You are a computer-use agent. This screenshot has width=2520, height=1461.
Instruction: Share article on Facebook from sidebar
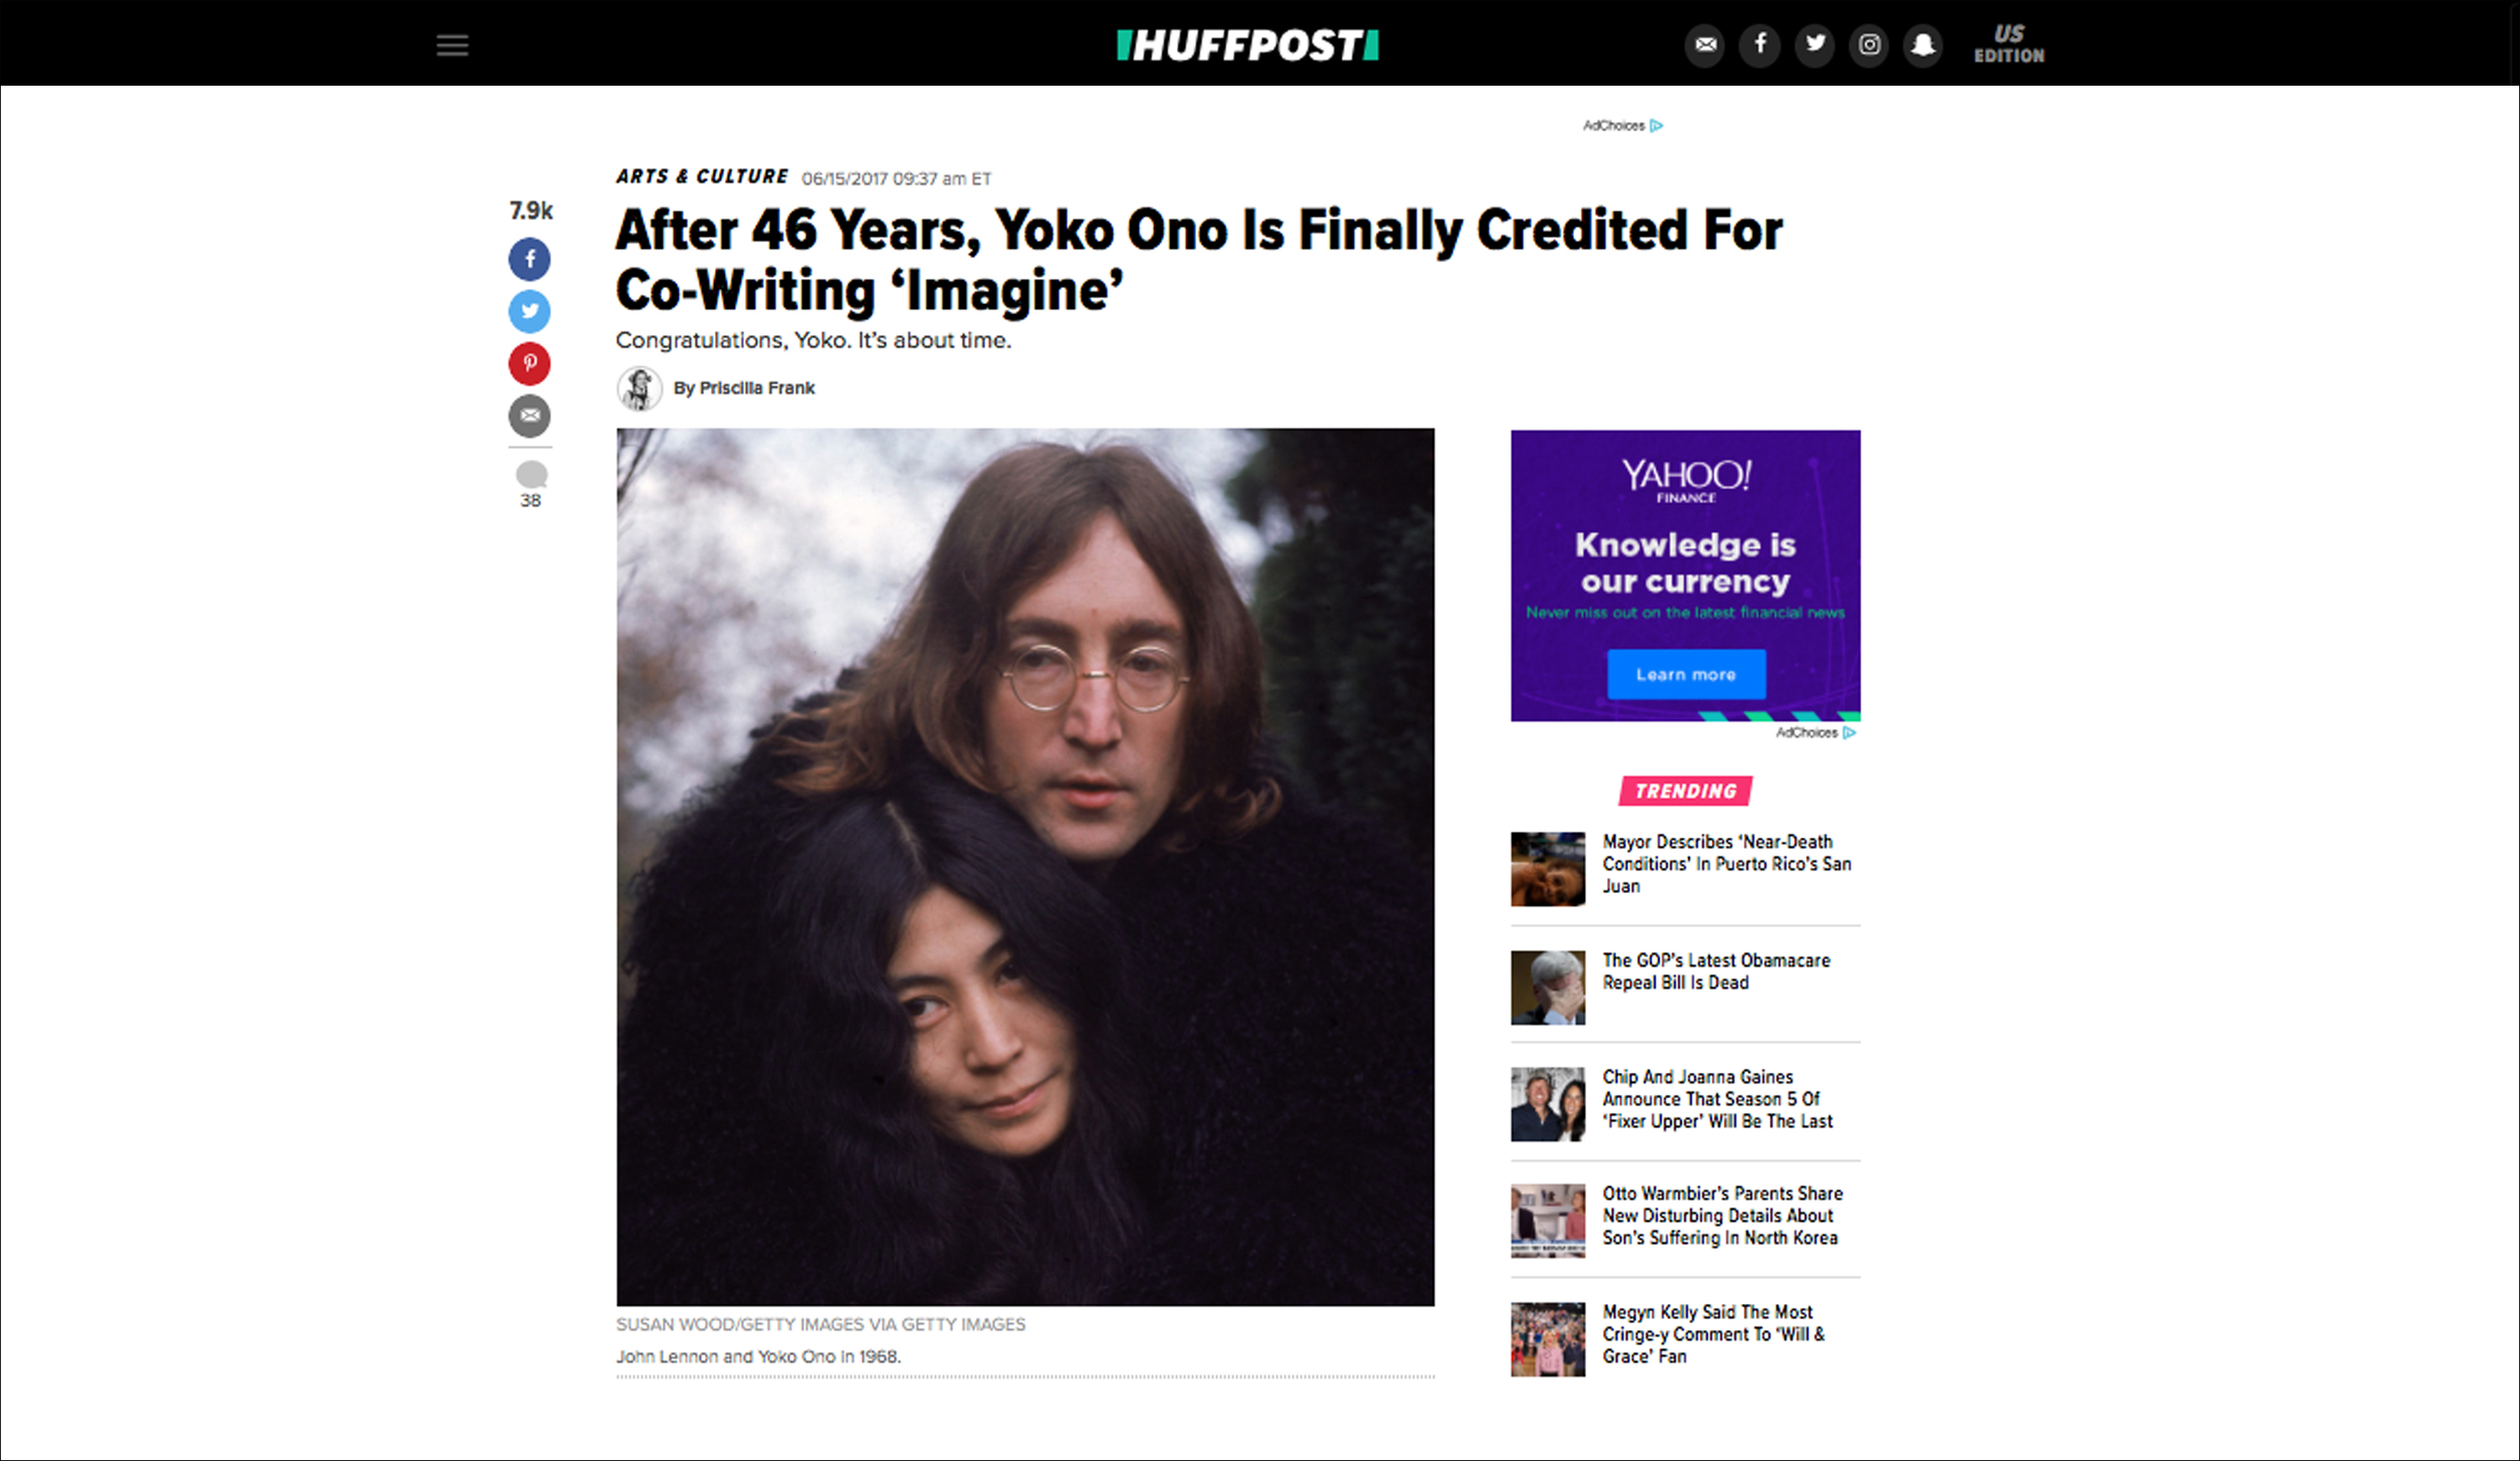tap(530, 259)
